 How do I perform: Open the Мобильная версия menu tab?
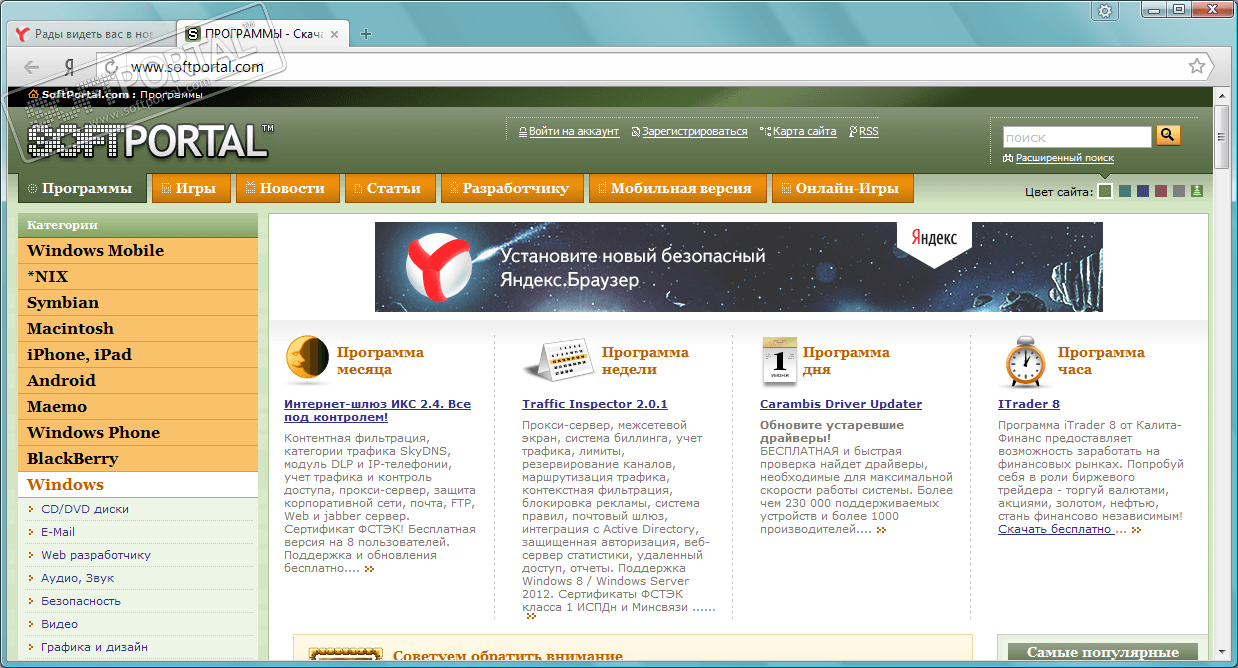(x=677, y=188)
